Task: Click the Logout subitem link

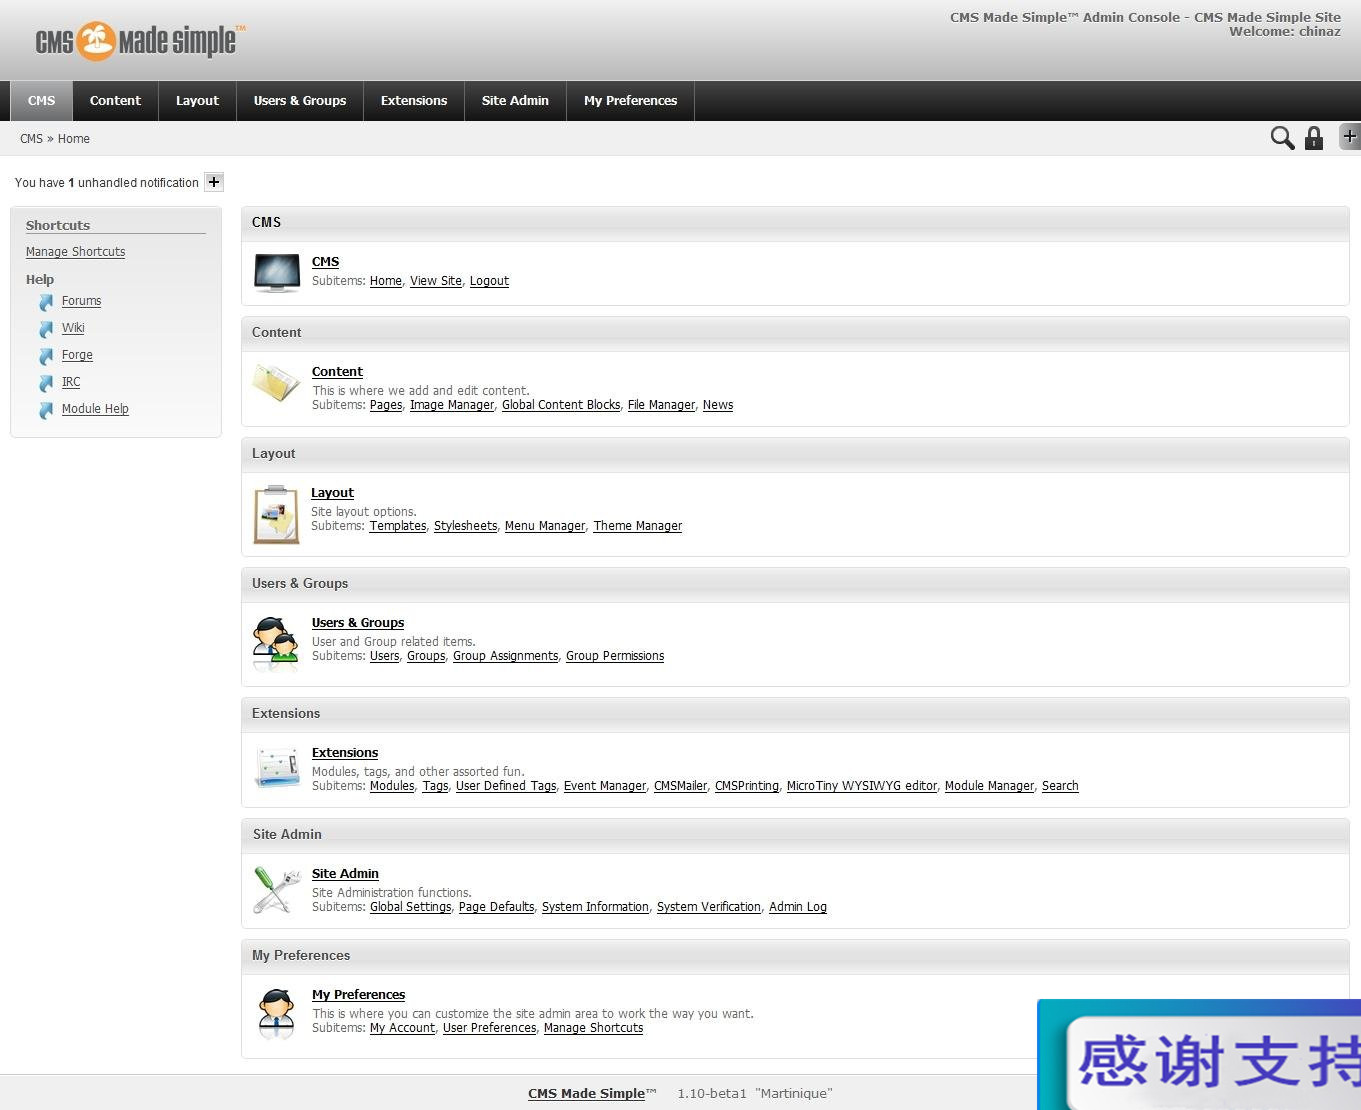Action: point(489,281)
